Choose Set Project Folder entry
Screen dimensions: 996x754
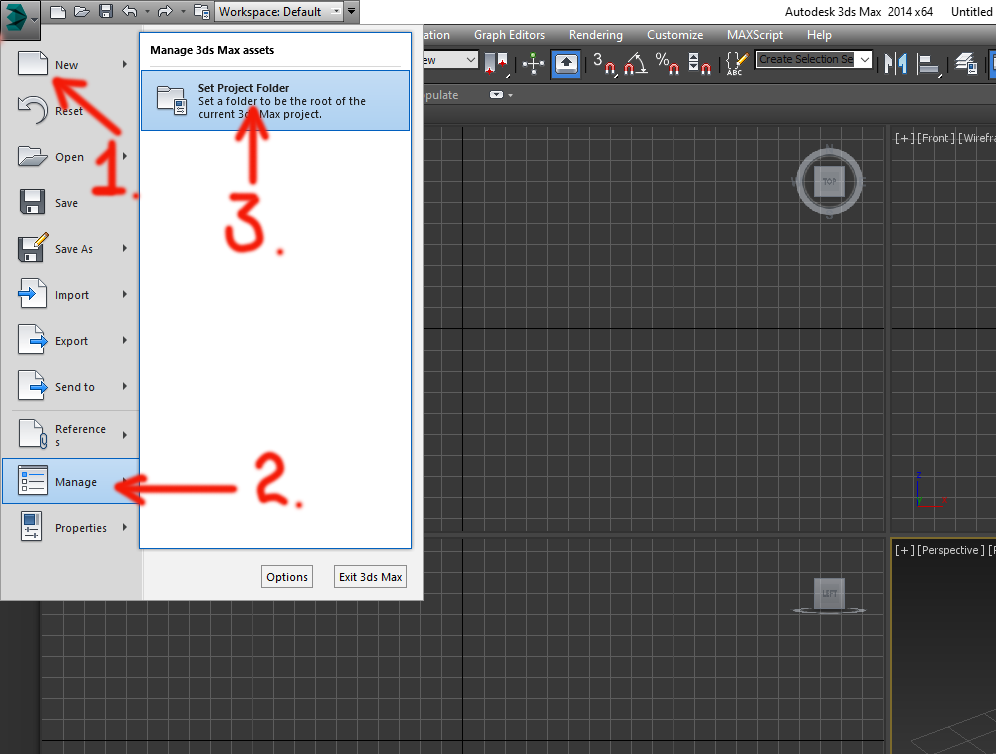tap(275, 100)
